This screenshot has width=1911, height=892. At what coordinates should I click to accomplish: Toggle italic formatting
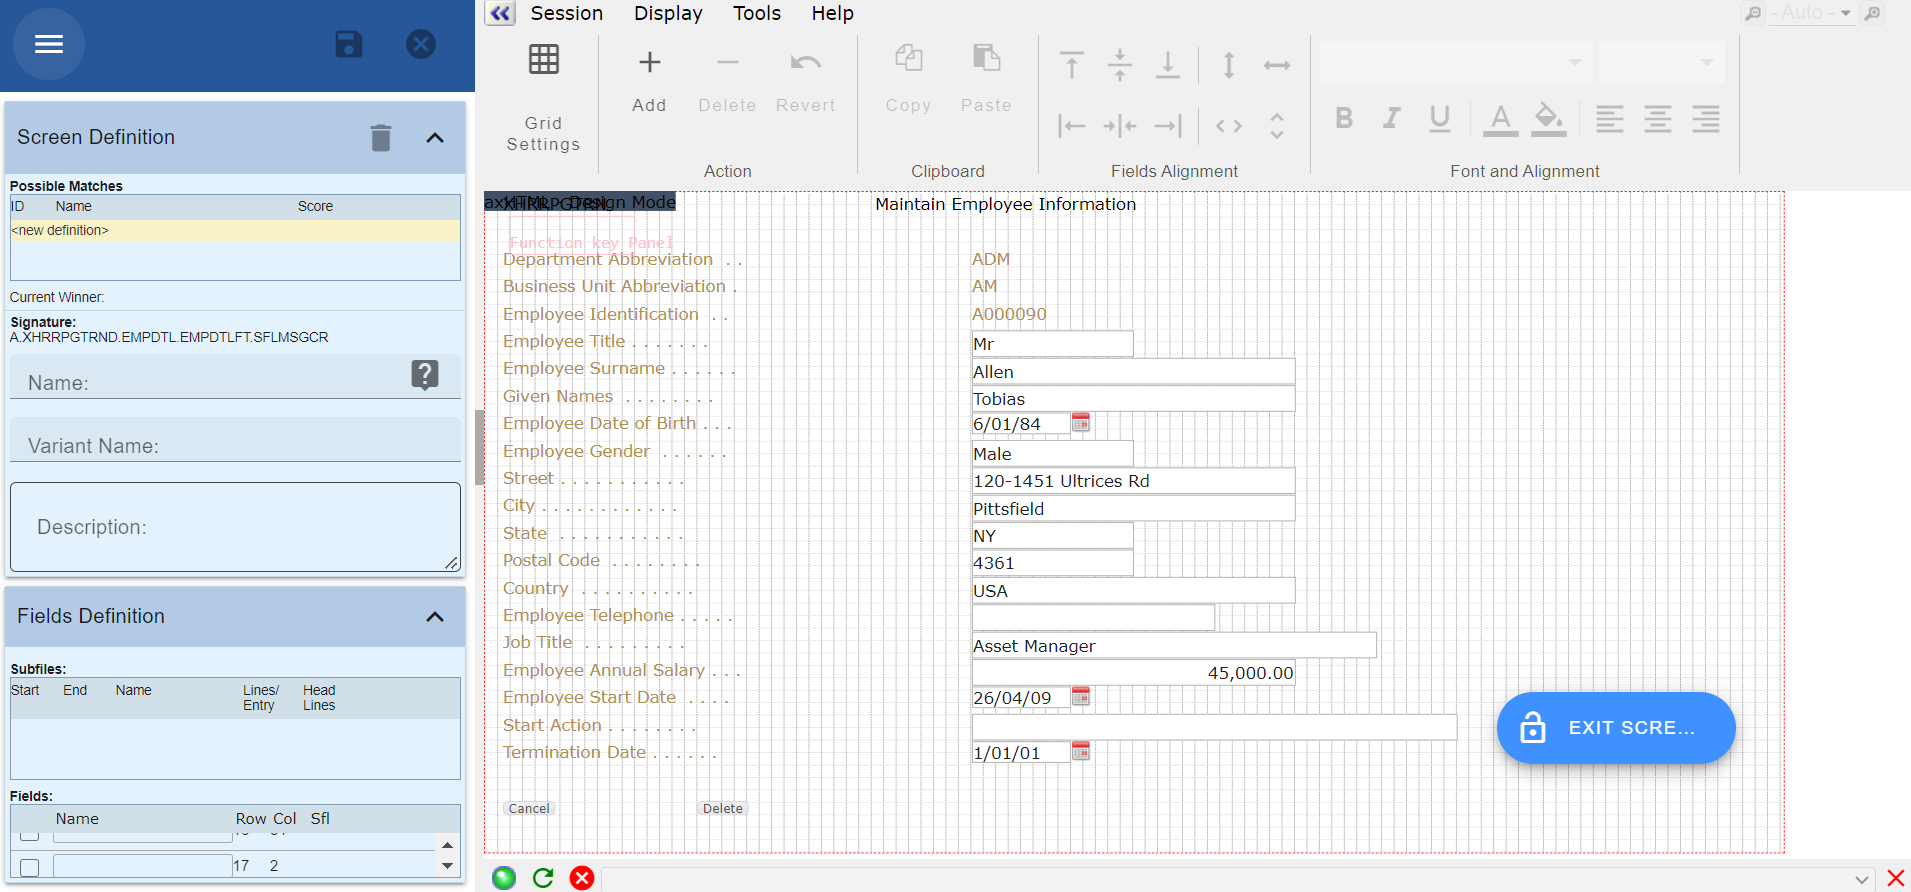point(1391,119)
